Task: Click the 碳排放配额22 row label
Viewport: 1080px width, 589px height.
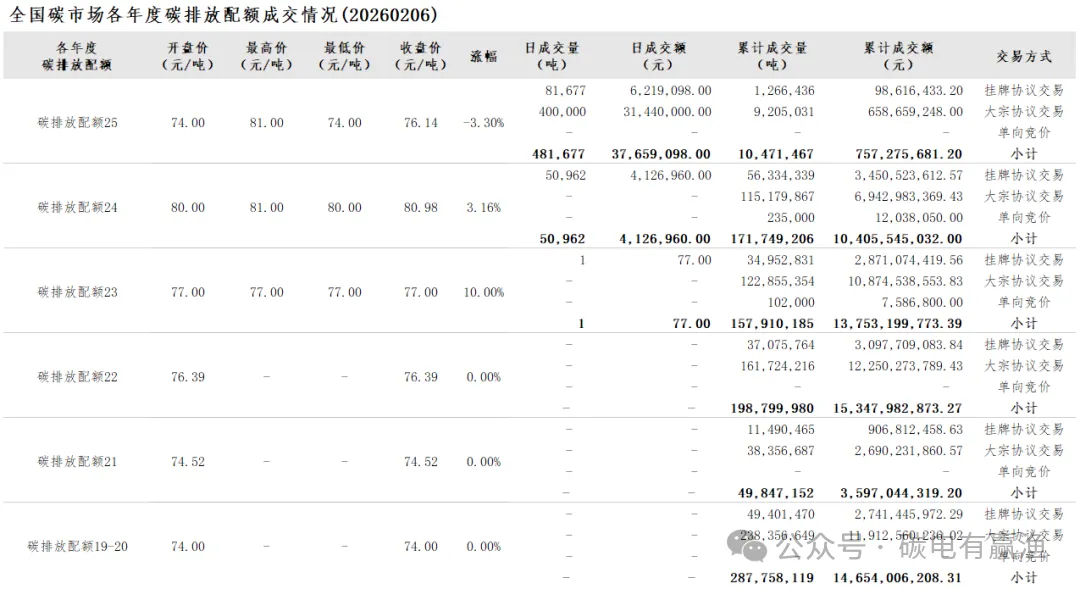Action: pos(78,377)
